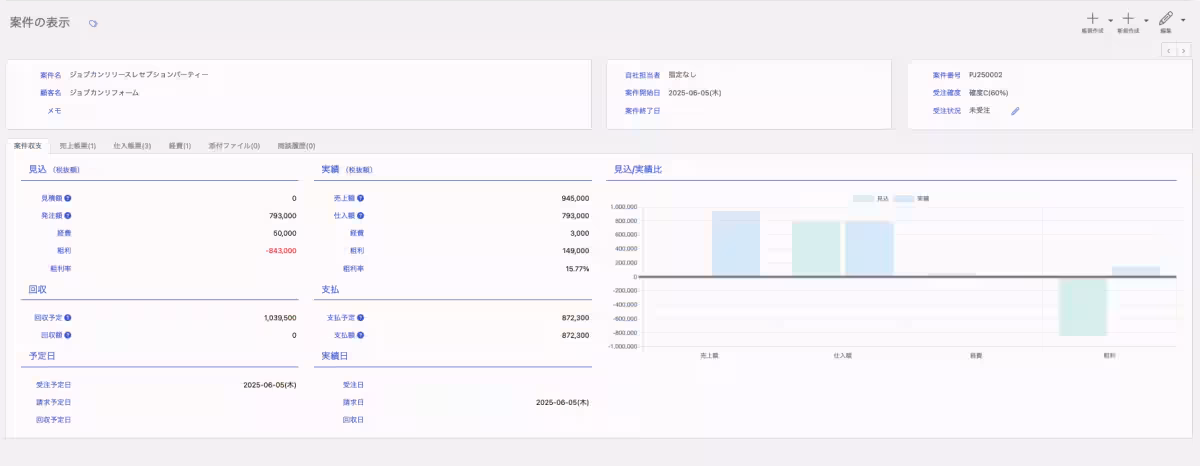Click the 見込/実績比 chart heading

(638, 169)
